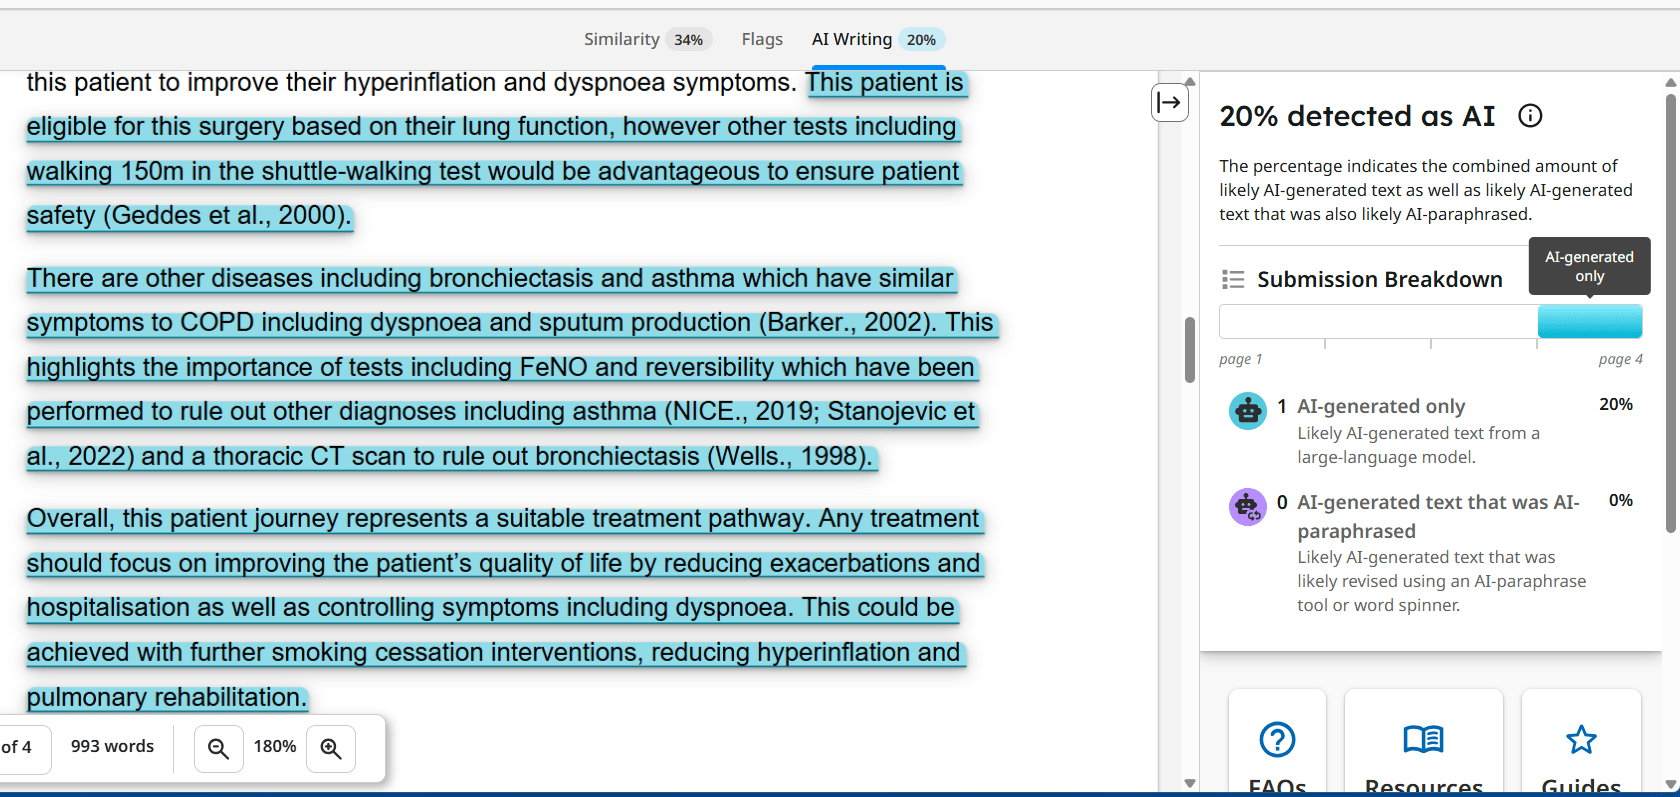Click the teal AI-generated only robot icon
1680x797 pixels.
pyautogui.click(x=1247, y=410)
